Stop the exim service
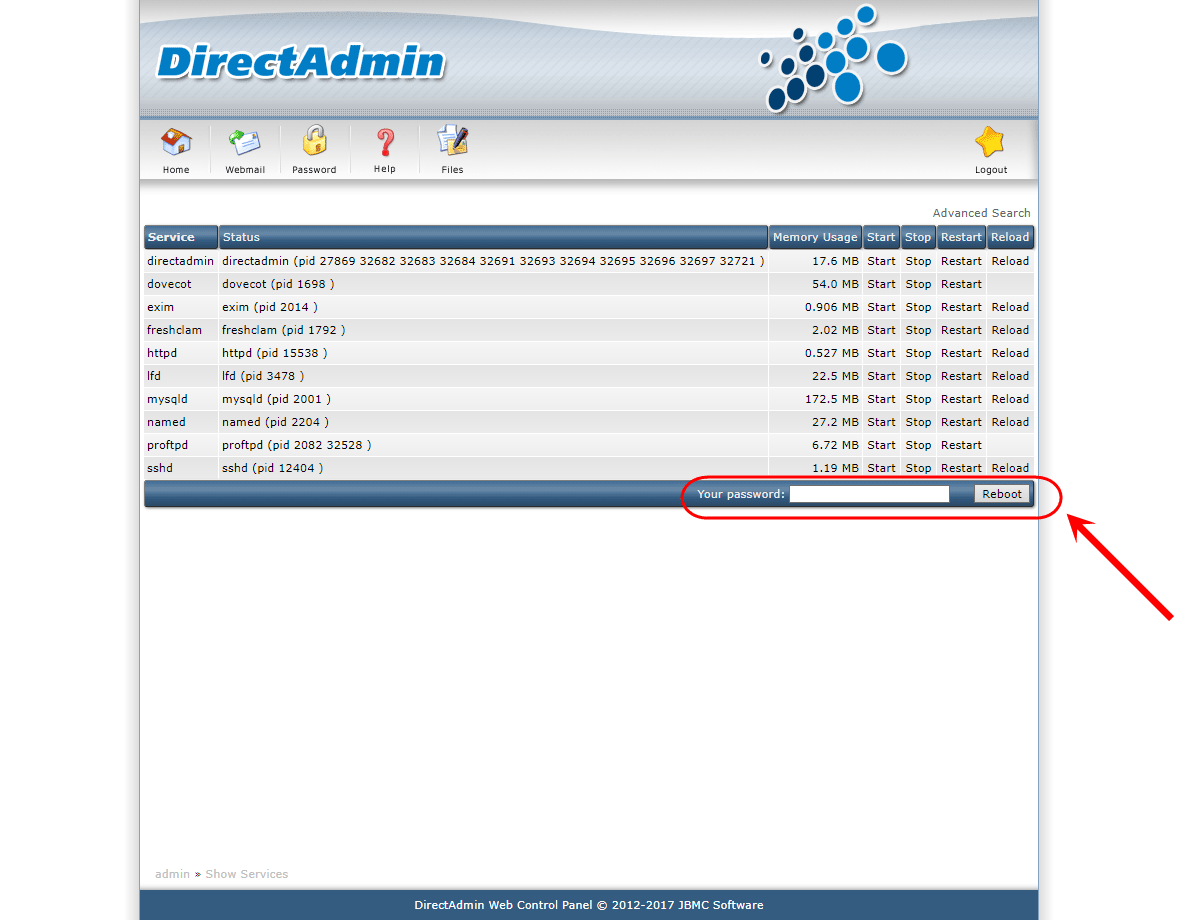Viewport: 1179px width, 920px height. tap(918, 307)
